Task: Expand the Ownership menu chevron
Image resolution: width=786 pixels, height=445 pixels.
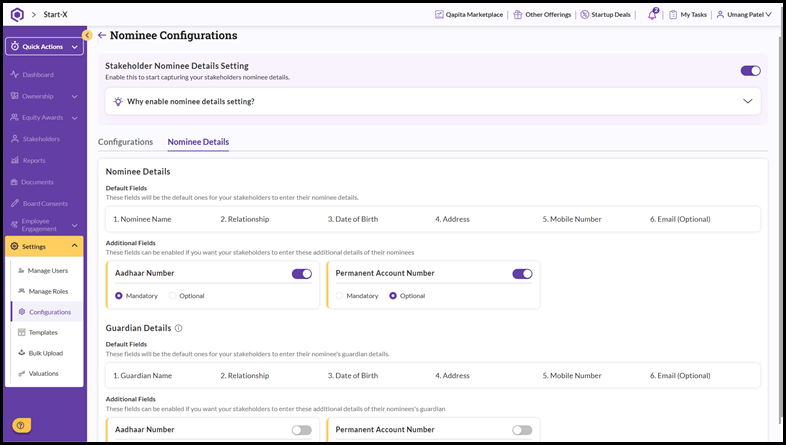Action: tap(75, 96)
